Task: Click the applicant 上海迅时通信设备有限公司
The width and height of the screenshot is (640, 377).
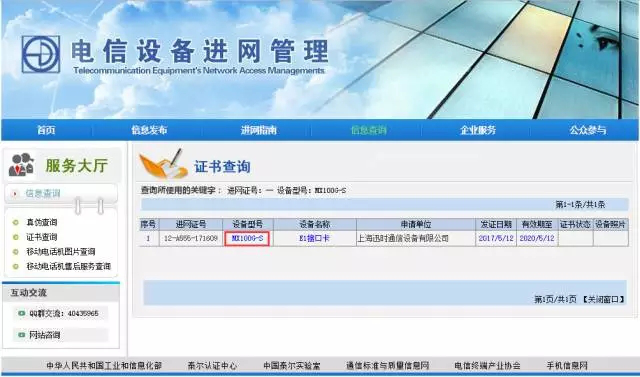Action: [x=403, y=238]
